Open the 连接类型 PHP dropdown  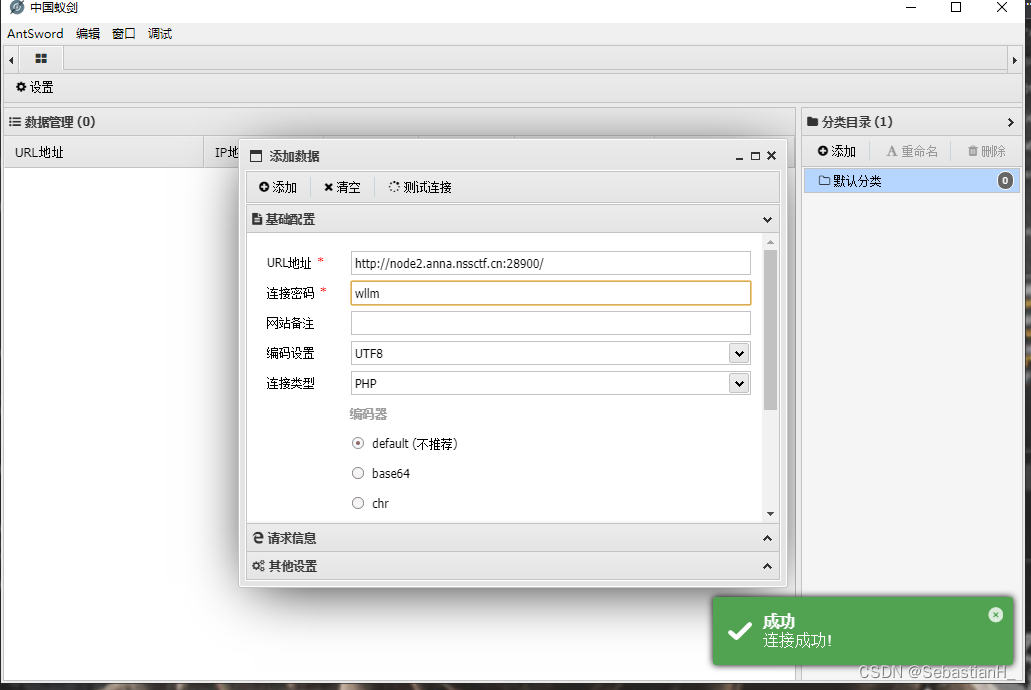pos(739,383)
